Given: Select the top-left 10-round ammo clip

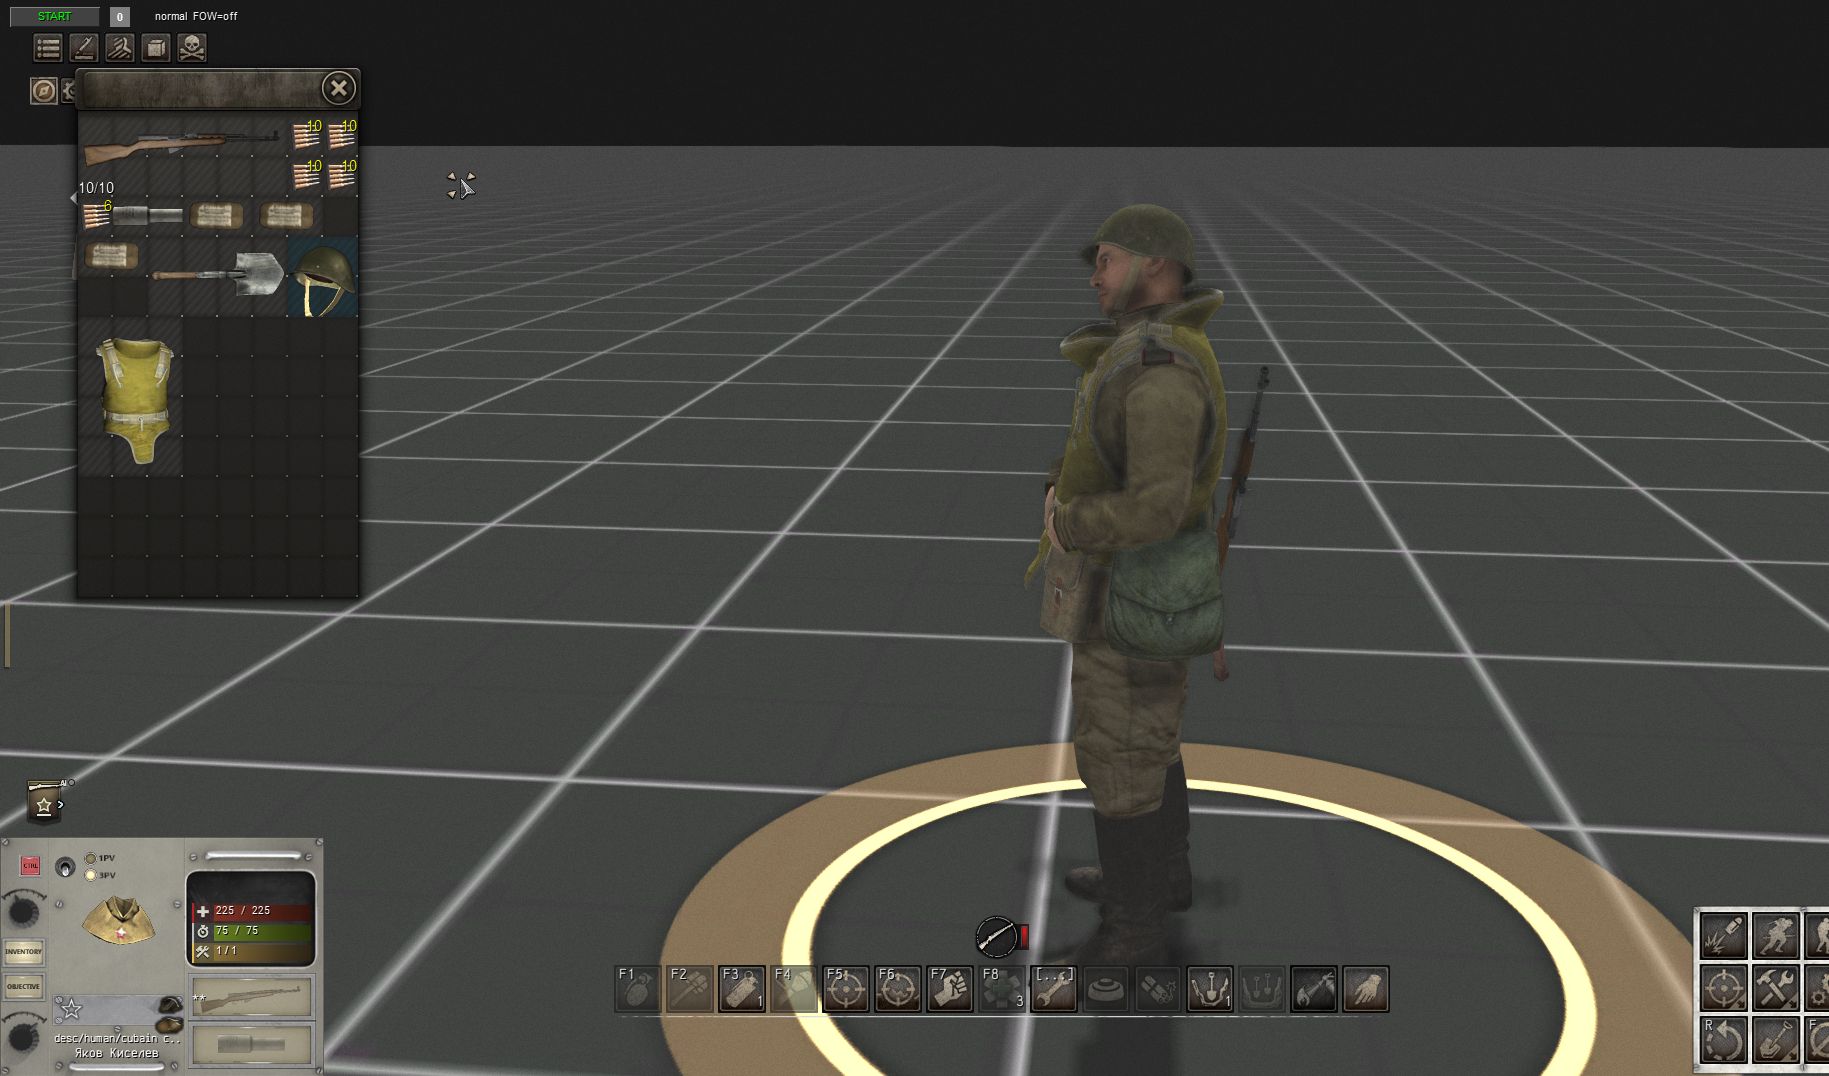Looking at the screenshot, I should click(x=308, y=135).
